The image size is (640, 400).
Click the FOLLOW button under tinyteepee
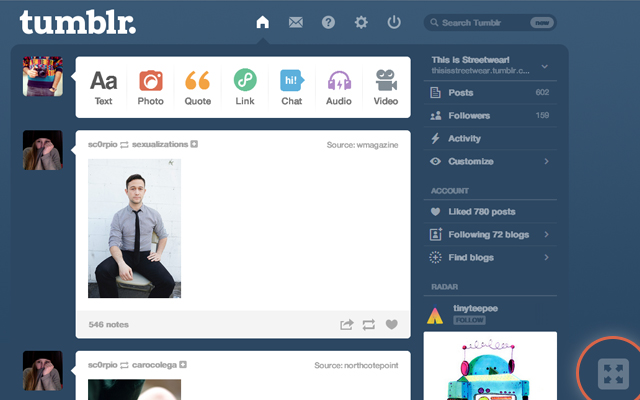[469, 320]
